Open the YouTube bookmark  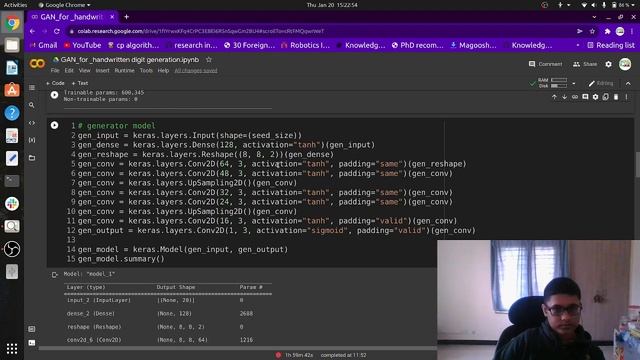(x=82, y=45)
